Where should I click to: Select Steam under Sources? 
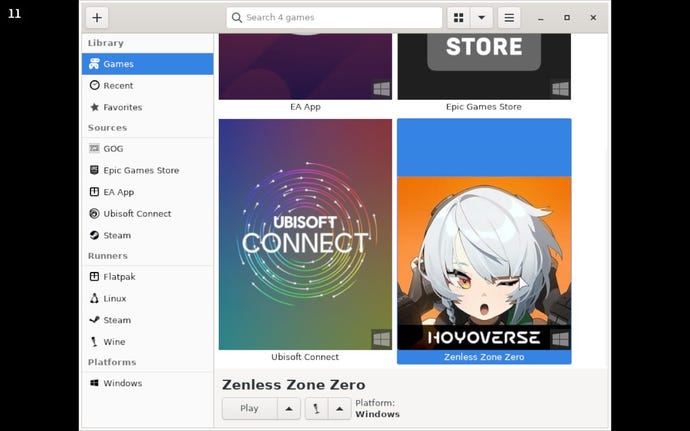tap(147, 235)
